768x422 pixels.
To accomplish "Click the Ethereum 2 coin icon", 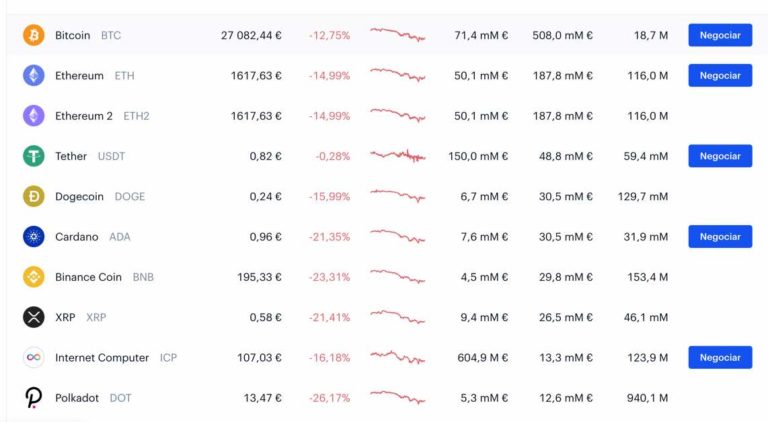I will pyautogui.click(x=34, y=116).
